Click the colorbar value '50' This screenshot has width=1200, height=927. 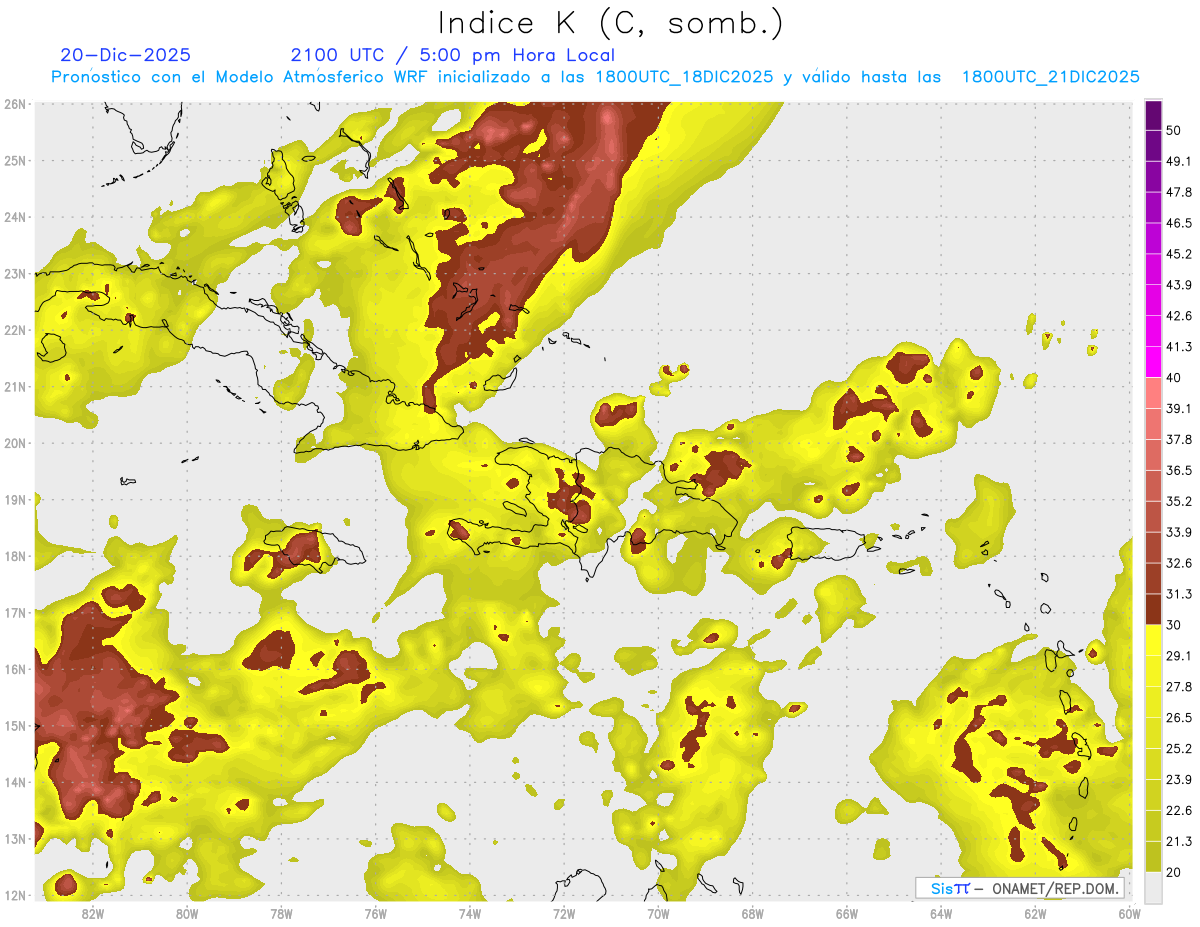pyautogui.click(x=1174, y=130)
